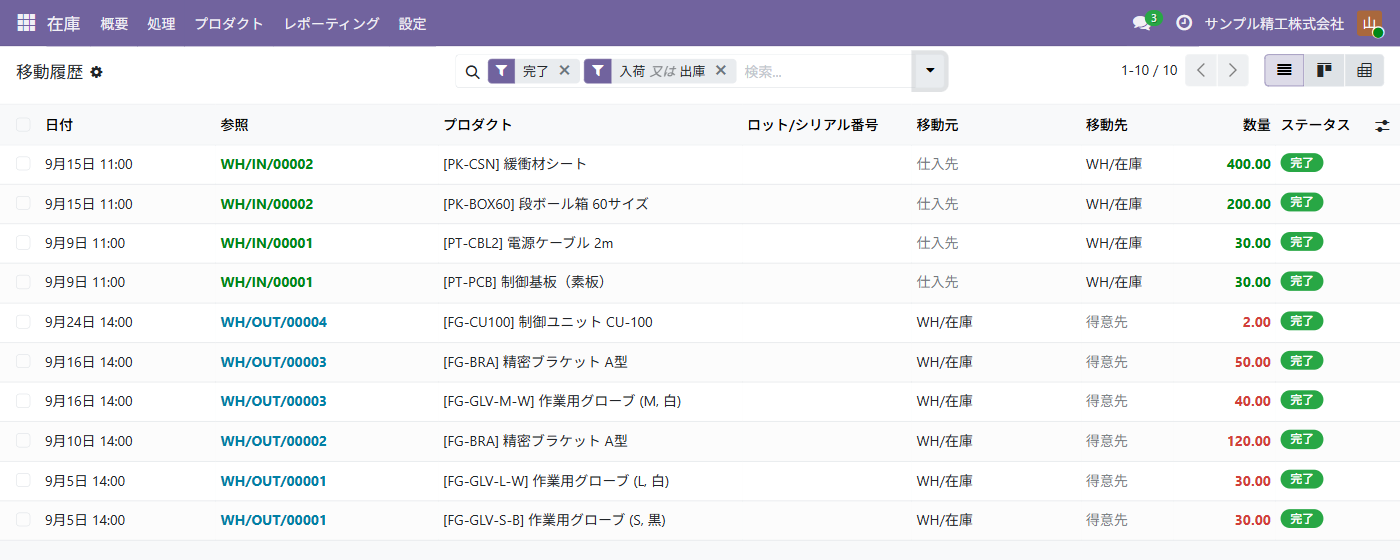Switch to list view
Image resolution: width=1400 pixels, height=560 pixels.
click(x=1284, y=70)
